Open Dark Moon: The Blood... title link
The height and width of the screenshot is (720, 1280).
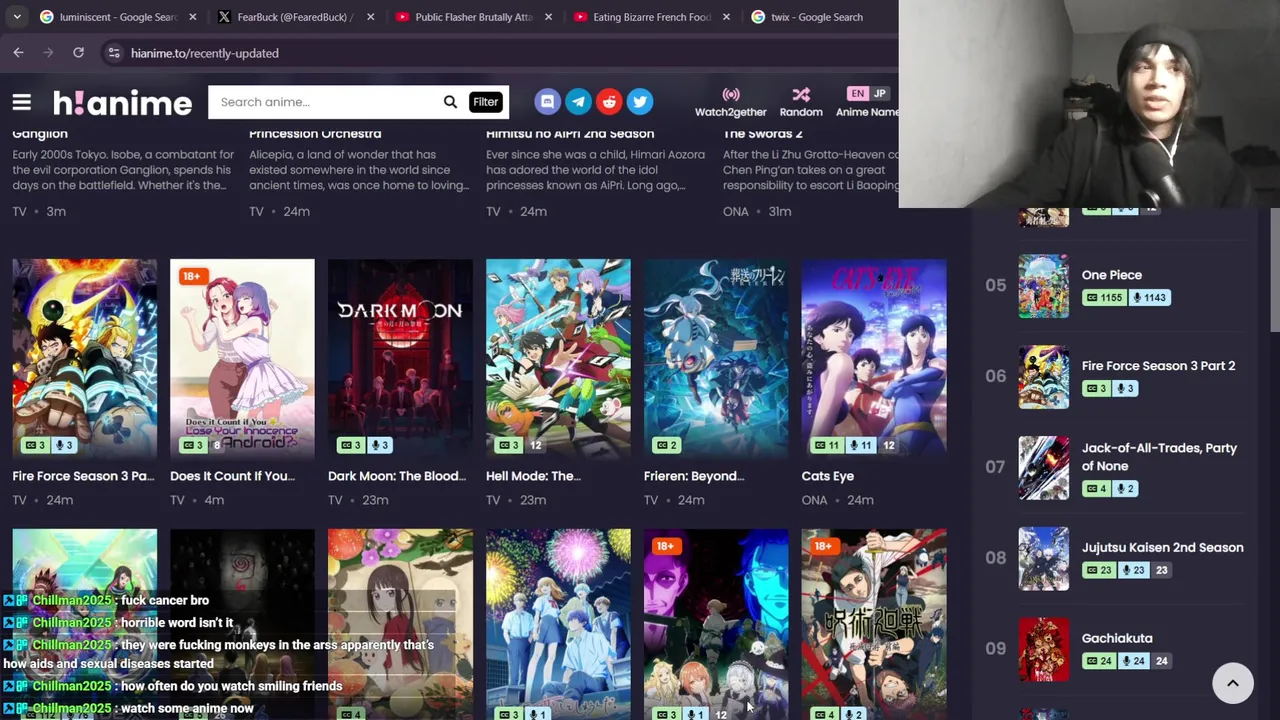click(397, 476)
